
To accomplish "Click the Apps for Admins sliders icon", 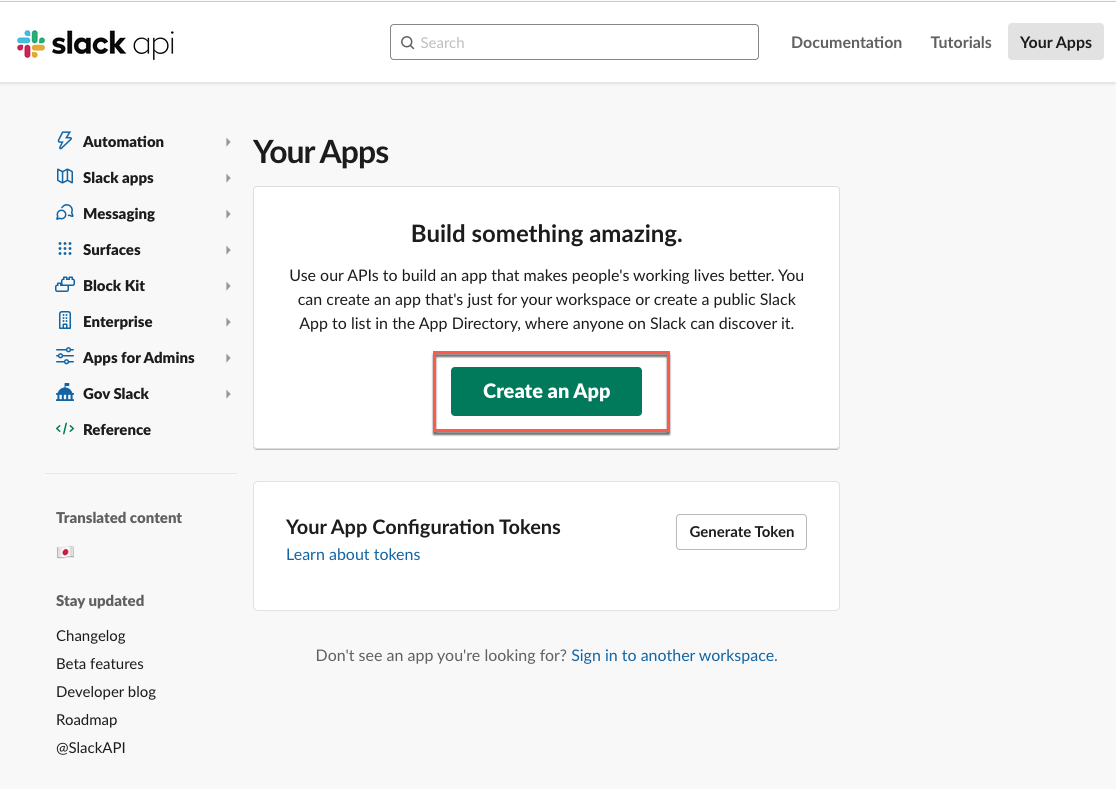I will tap(65, 356).
